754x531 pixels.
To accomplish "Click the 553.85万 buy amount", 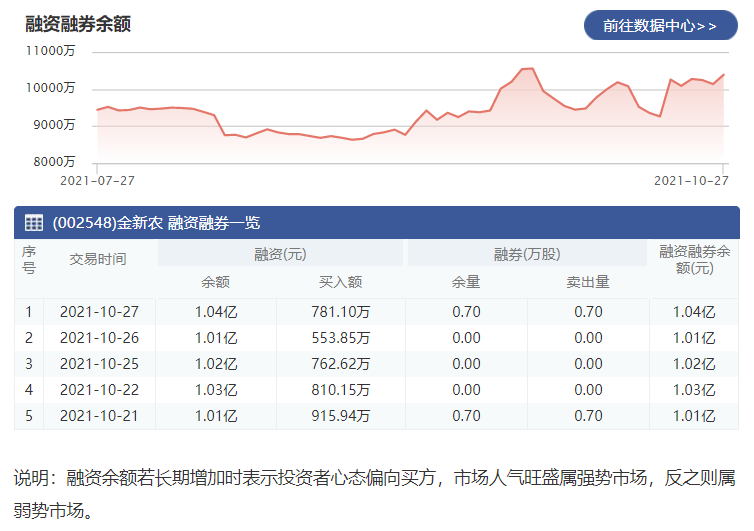I will (x=340, y=338).
